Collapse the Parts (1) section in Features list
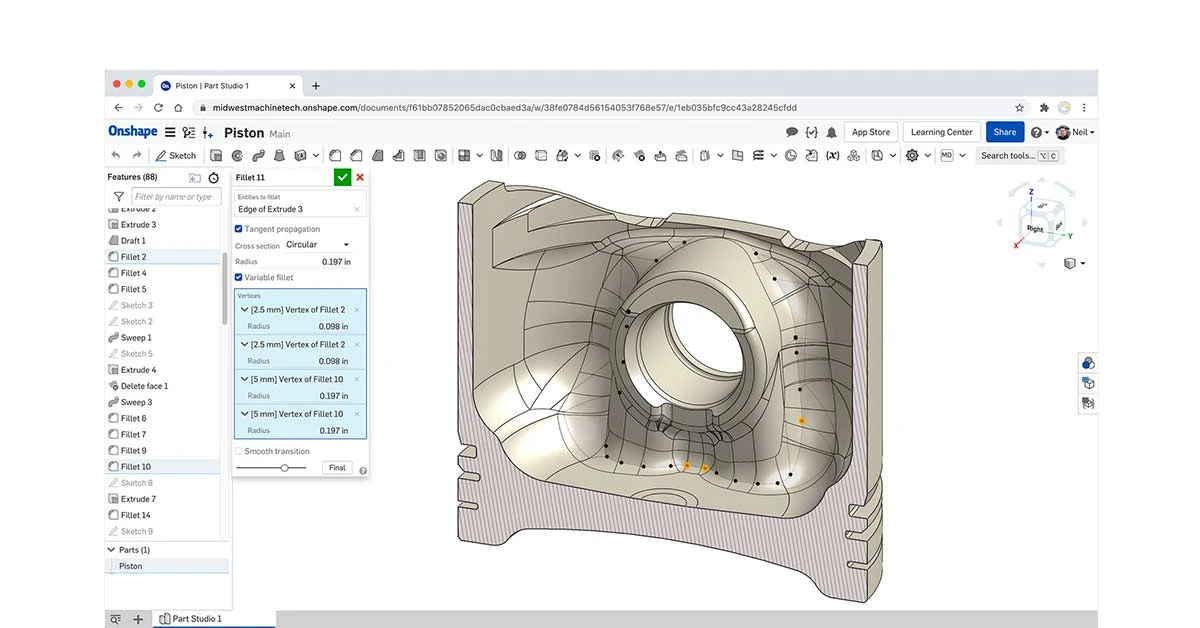Image resolution: width=1200 pixels, height=628 pixels. 113,549
